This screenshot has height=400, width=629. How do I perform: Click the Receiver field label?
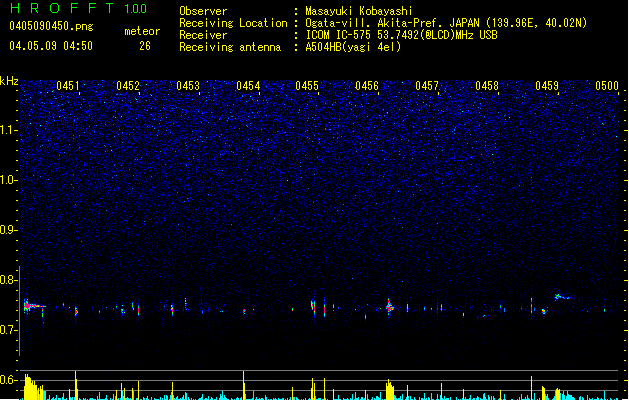point(203,35)
